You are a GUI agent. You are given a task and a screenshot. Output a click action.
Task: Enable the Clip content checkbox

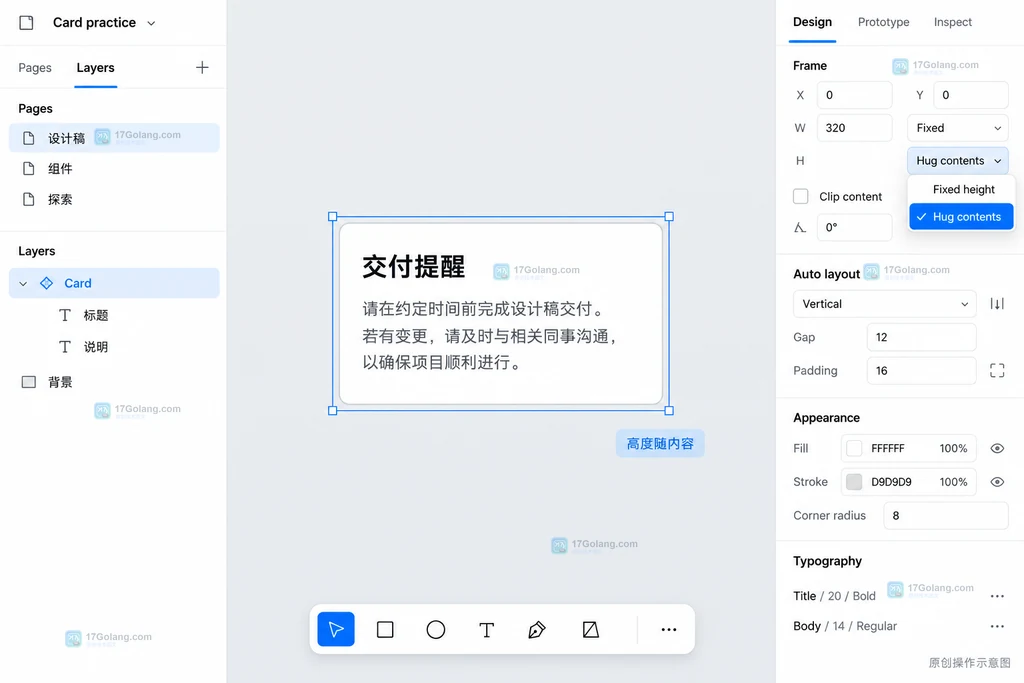click(801, 196)
